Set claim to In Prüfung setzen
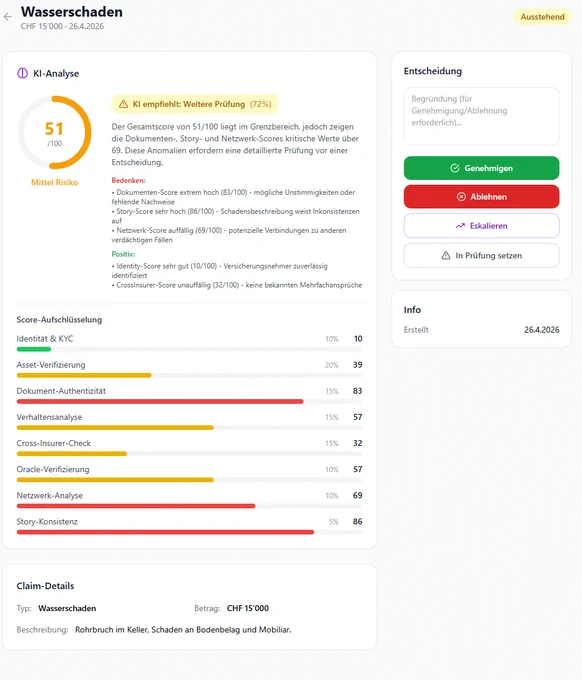582x680 pixels. click(x=481, y=255)
